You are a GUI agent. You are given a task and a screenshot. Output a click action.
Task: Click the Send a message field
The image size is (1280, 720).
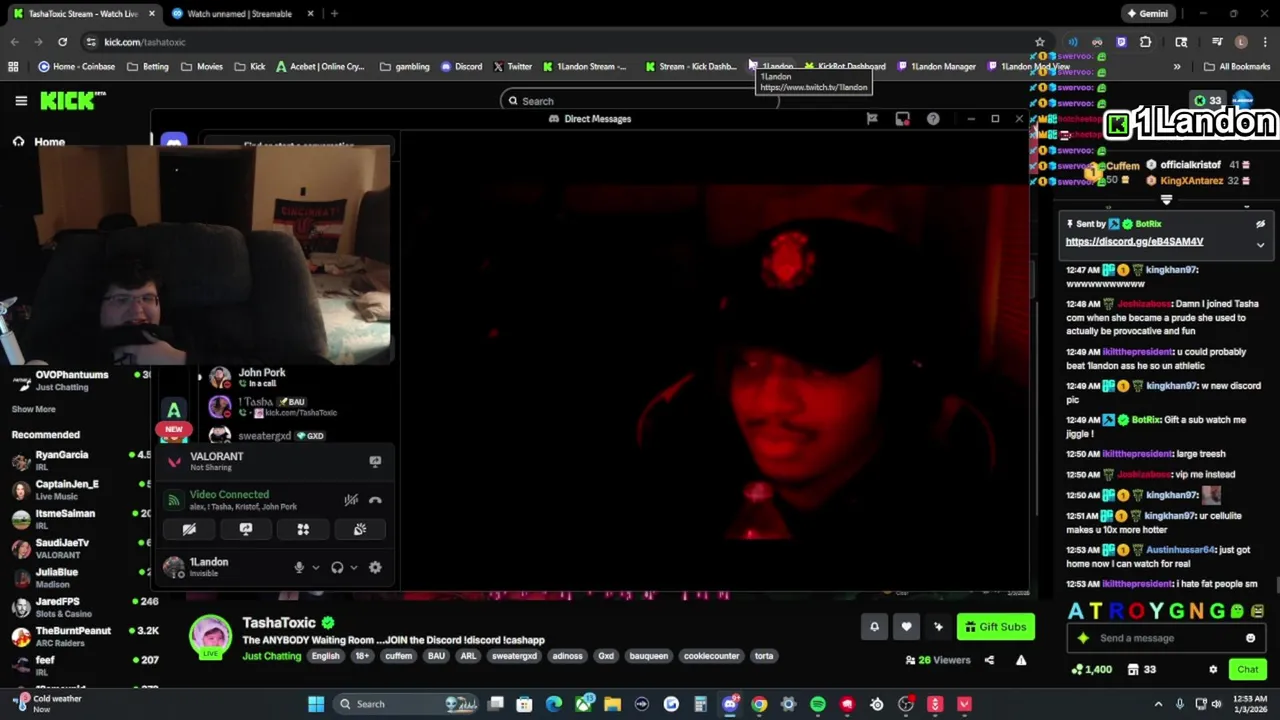click(1165, 638)
